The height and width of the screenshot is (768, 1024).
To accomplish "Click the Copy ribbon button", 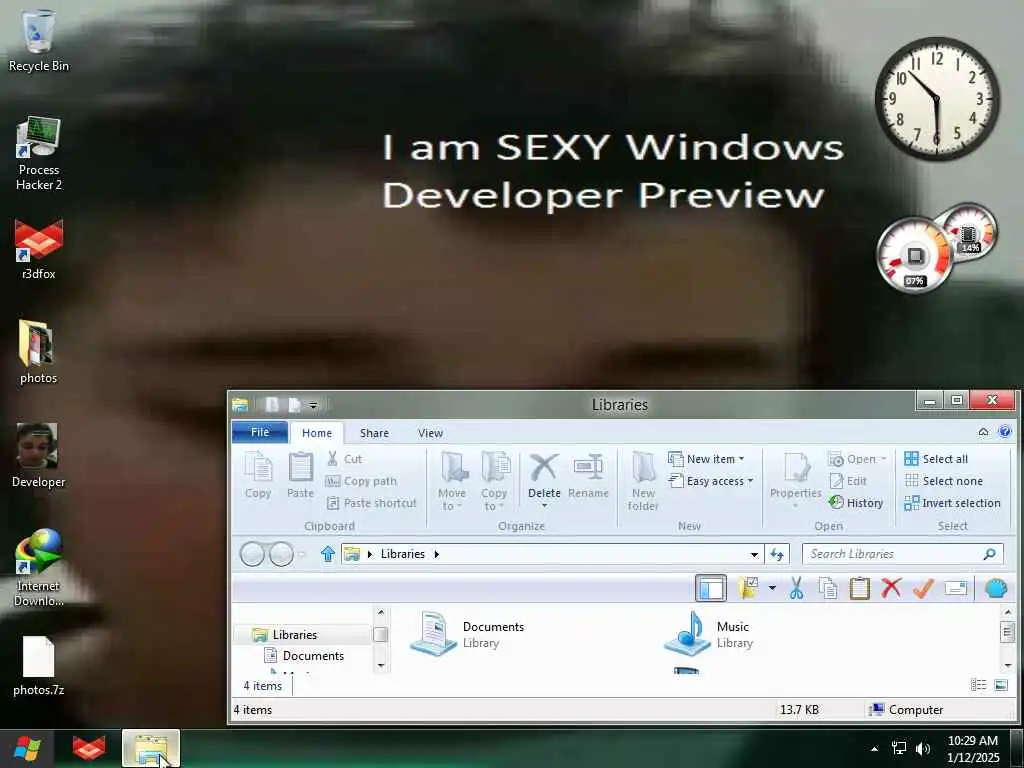I will click(x=258, y=475).
